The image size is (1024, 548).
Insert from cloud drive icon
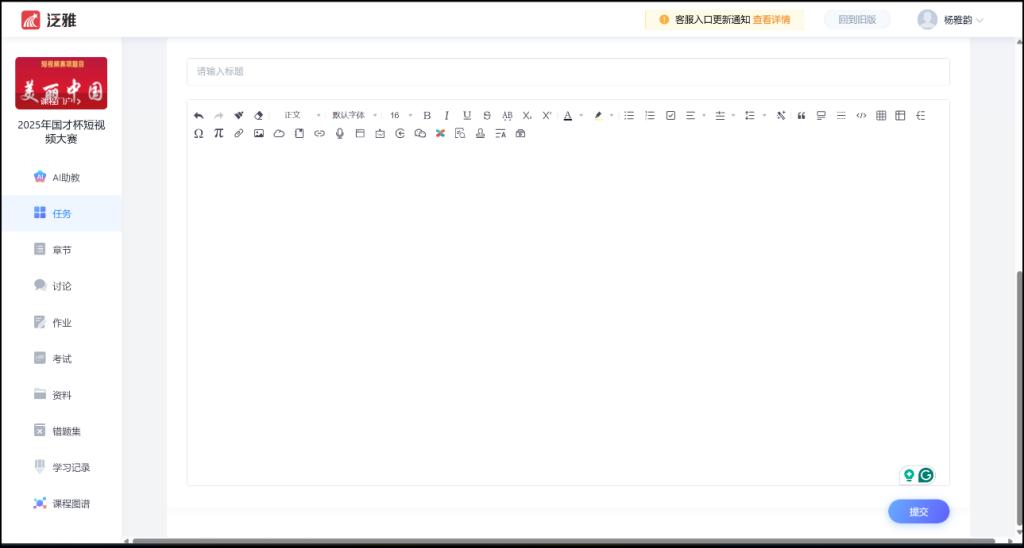279,133
